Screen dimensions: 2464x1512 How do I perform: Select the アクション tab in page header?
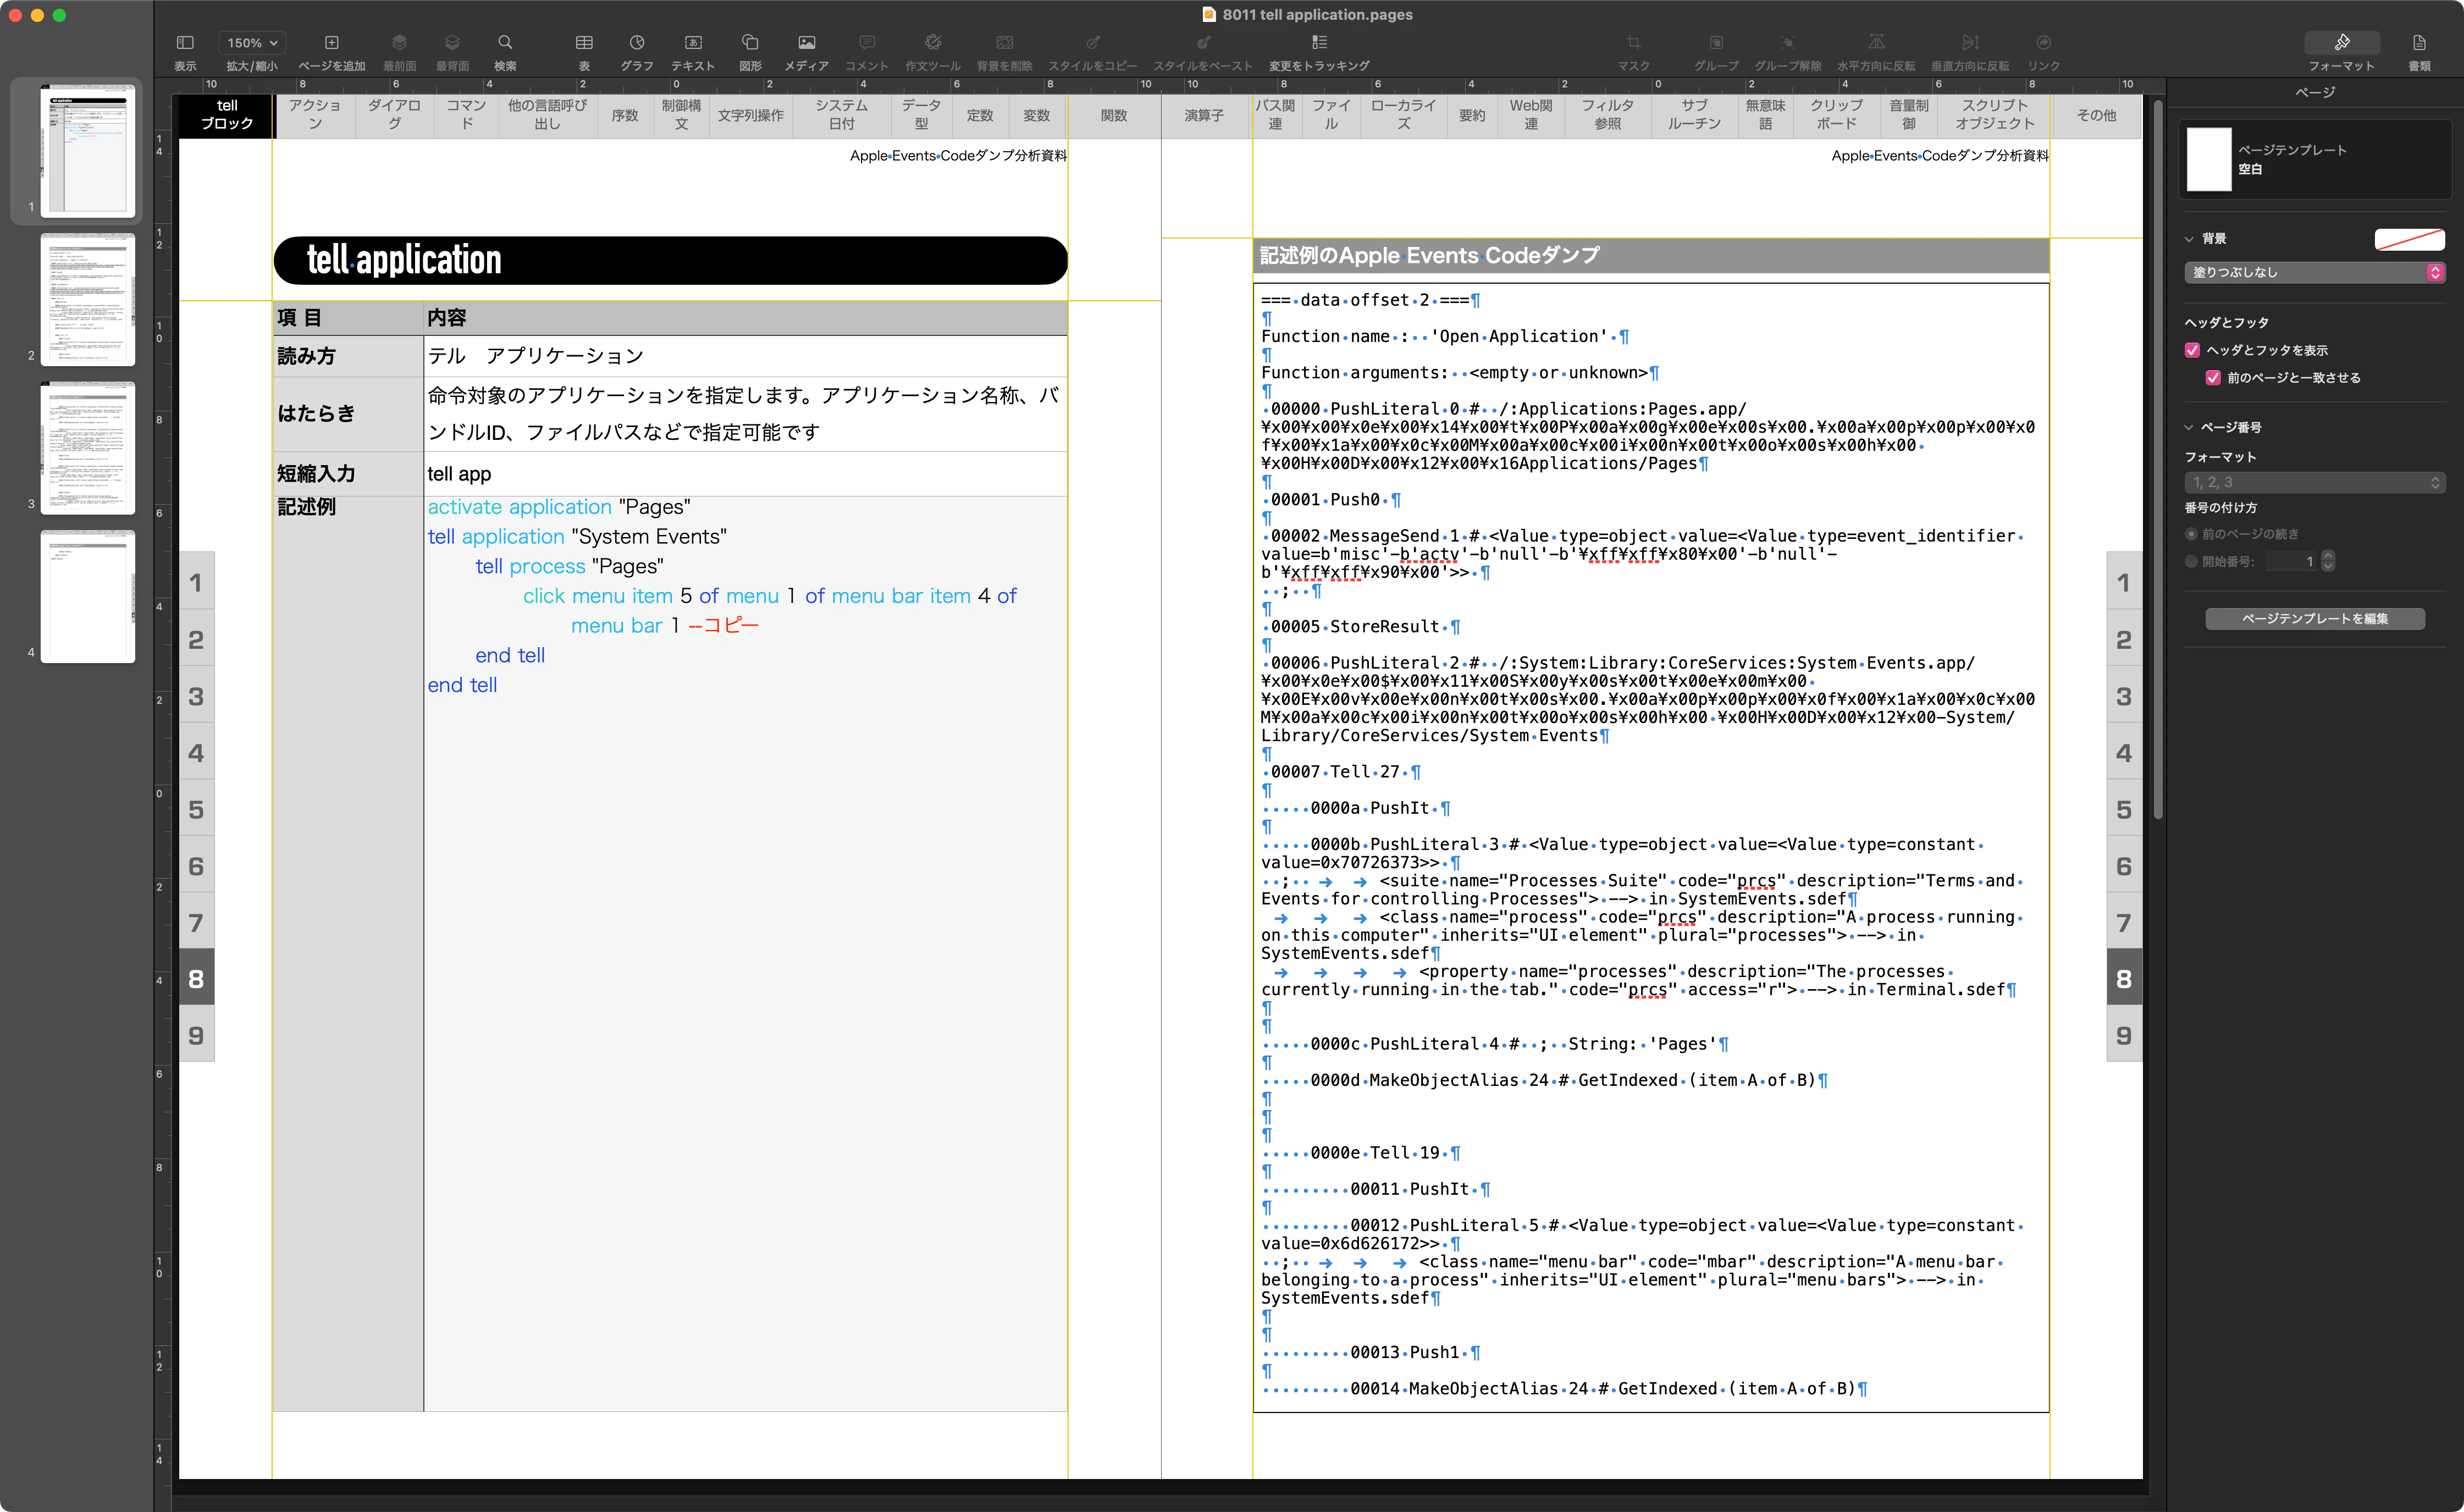[315, 115]
